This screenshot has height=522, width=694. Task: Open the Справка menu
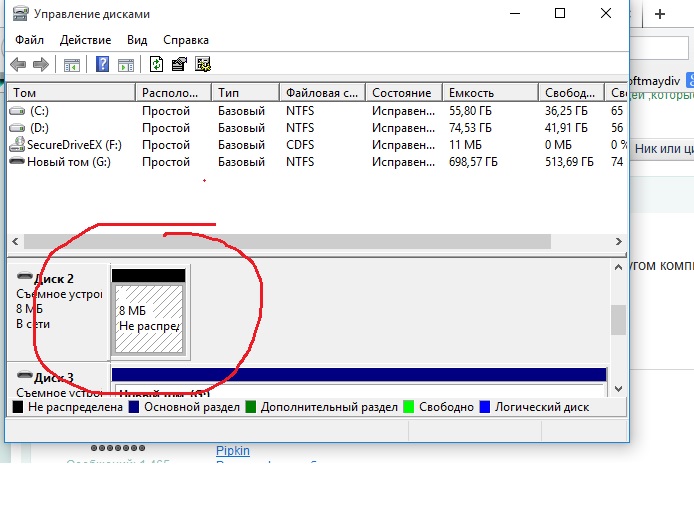click(x=186, y=40)
